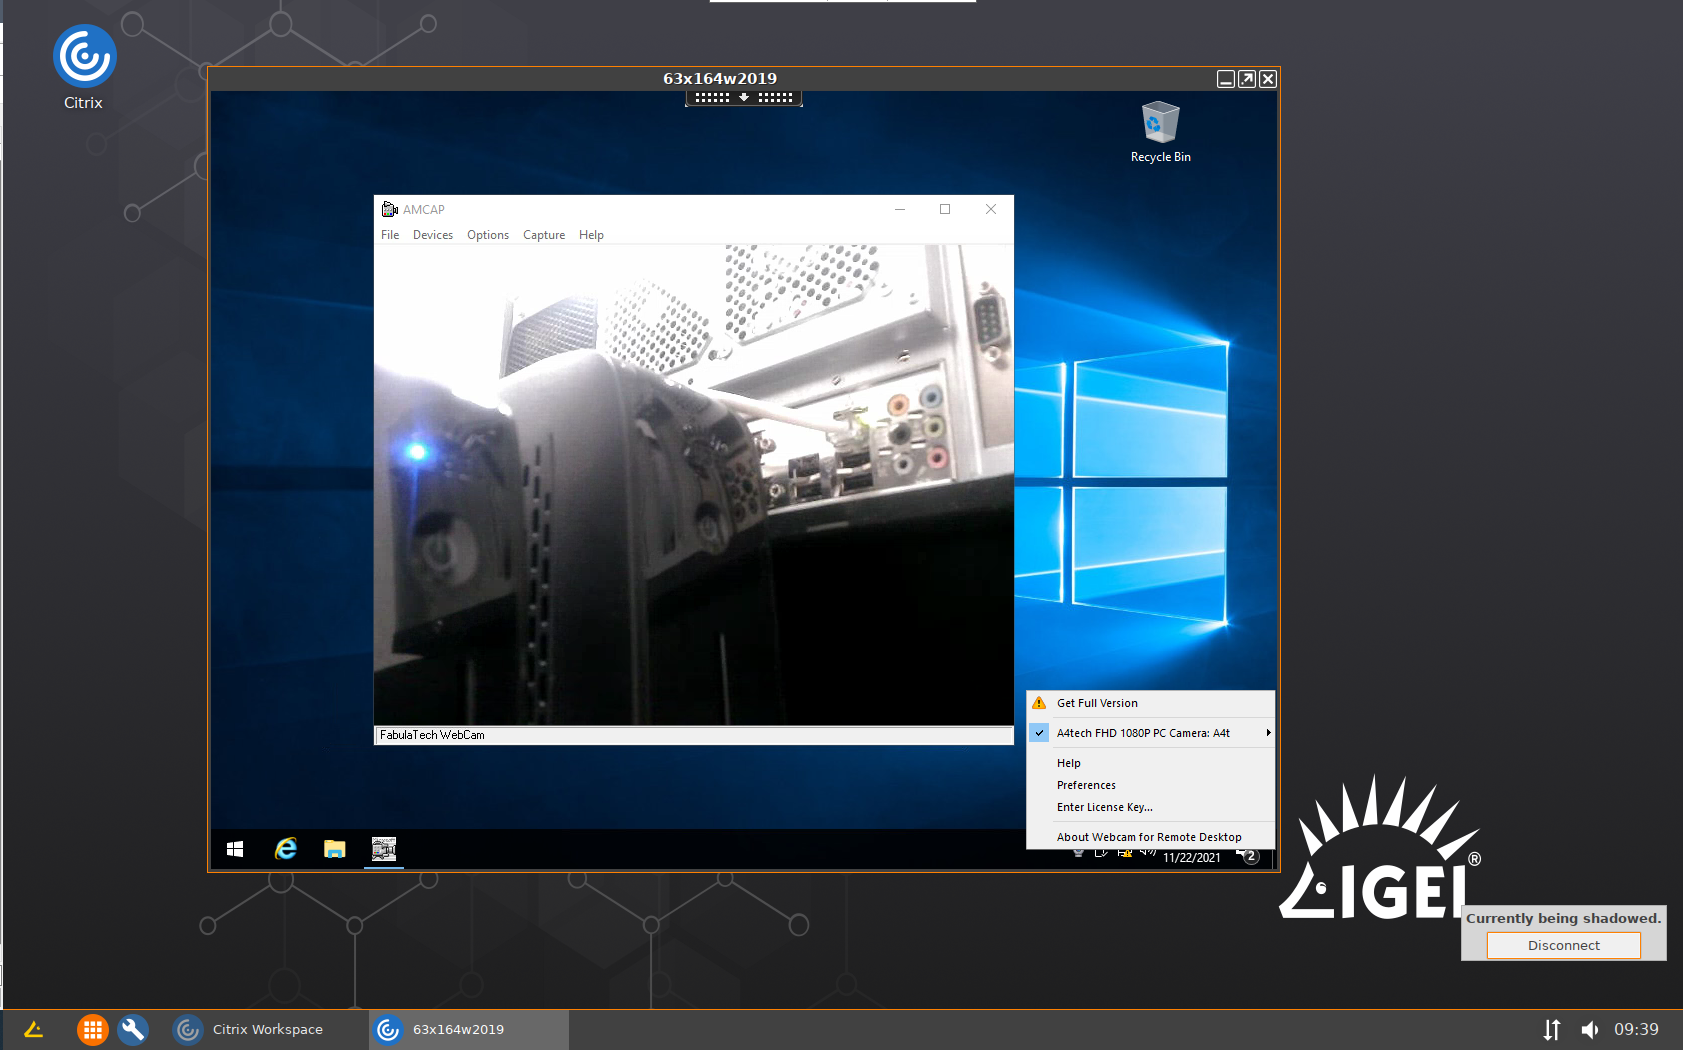Screen dimensions: 1683x1050
Task: Open the IGEL setup wrench icon
Action: (133, 1029)
